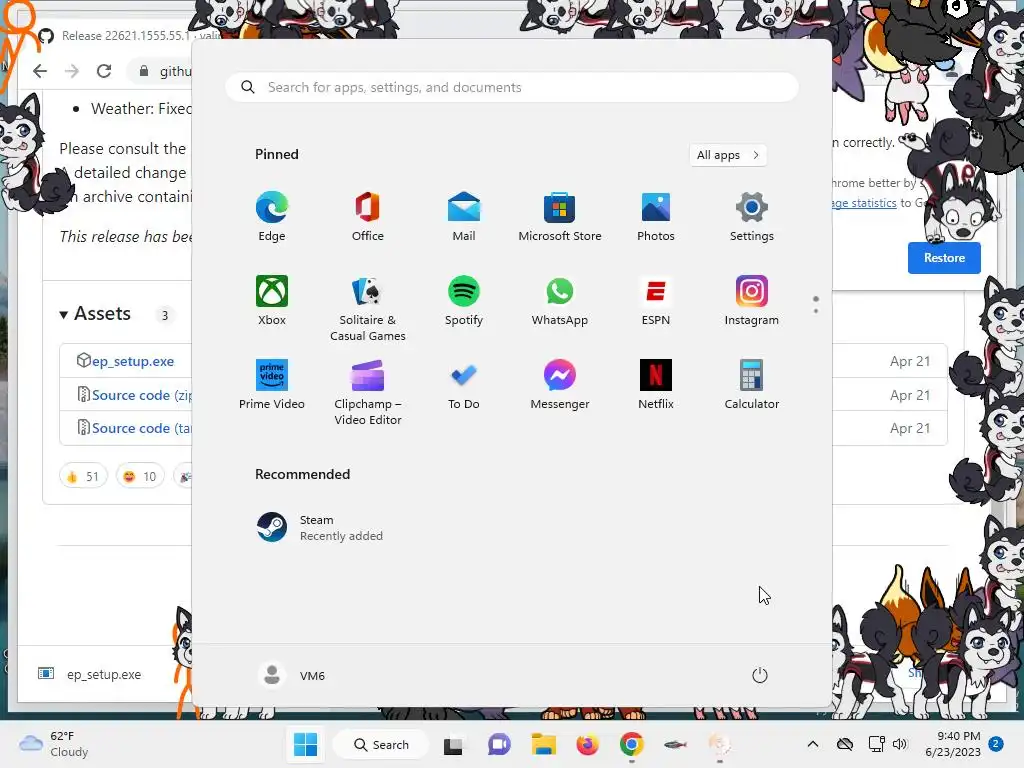Launch Instagram
The height and width of the screenshot is (768, 1024).
(x=752, y=301)
